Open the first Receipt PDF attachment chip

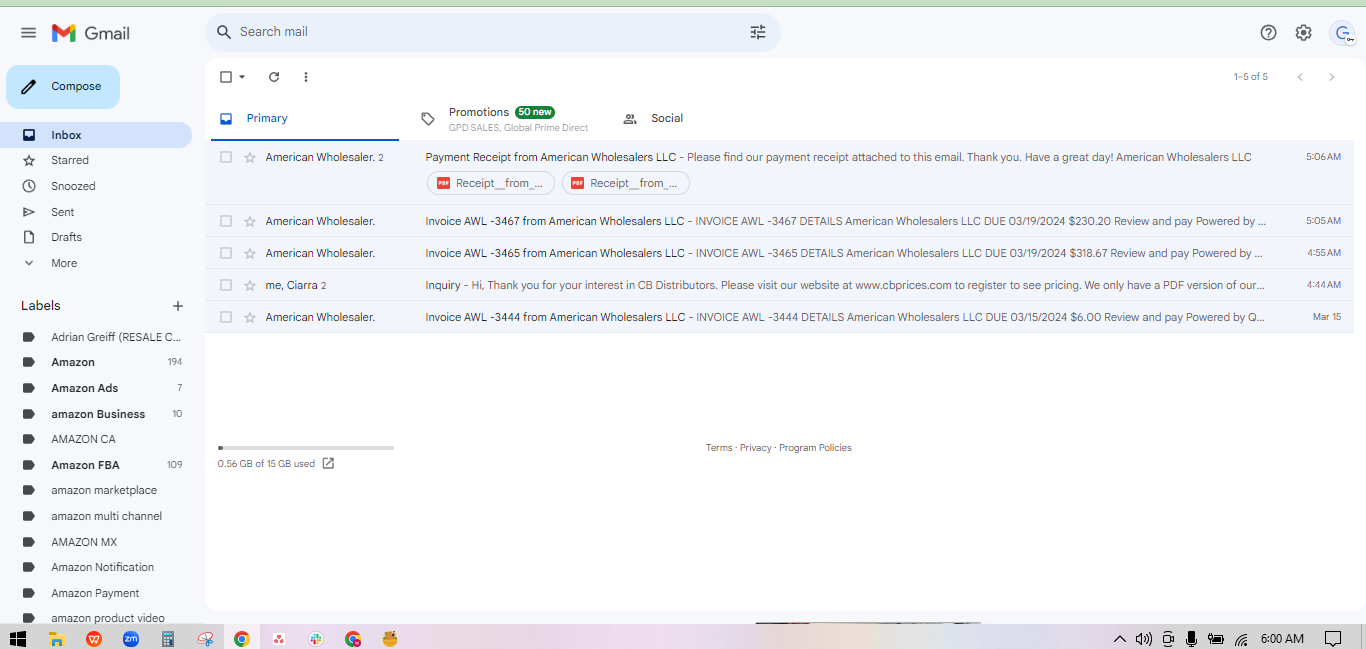click(491, 183)
